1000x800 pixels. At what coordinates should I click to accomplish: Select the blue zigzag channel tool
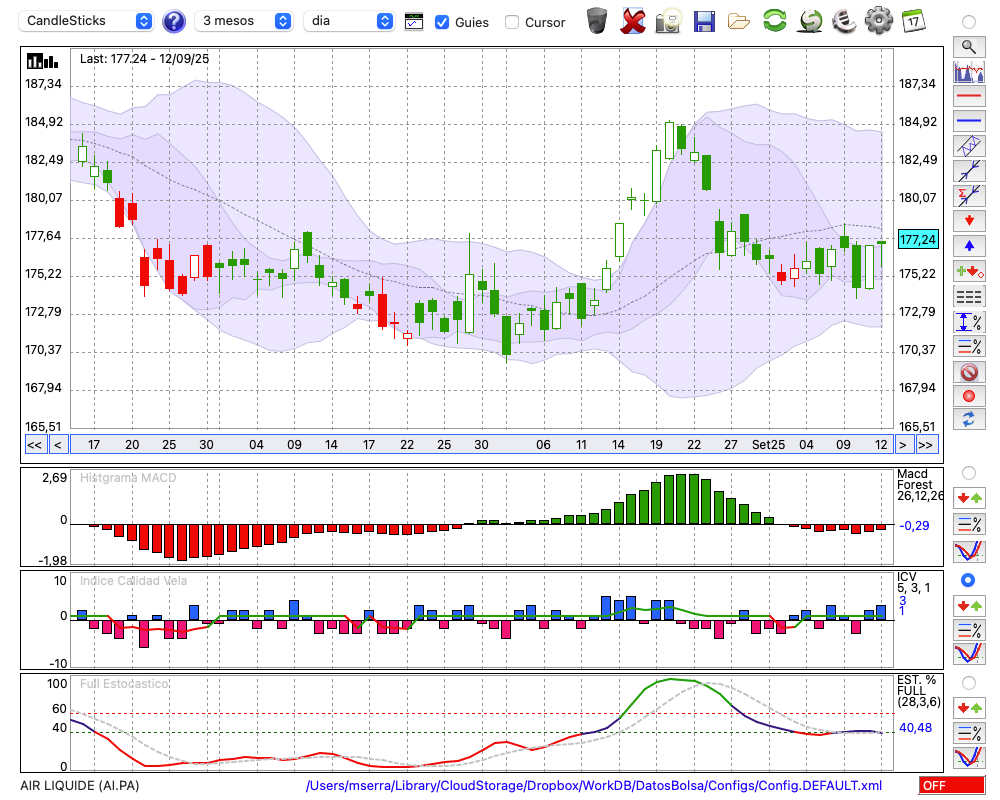click(x=969, y=145)
